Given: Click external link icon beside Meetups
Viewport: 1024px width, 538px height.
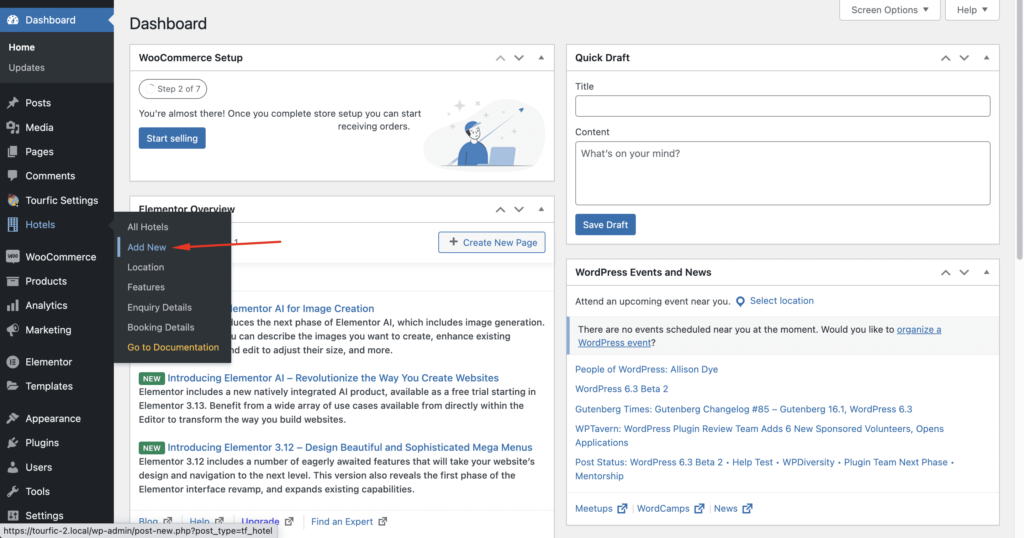Looking at the screenshot, I should [x=622, y=509].
